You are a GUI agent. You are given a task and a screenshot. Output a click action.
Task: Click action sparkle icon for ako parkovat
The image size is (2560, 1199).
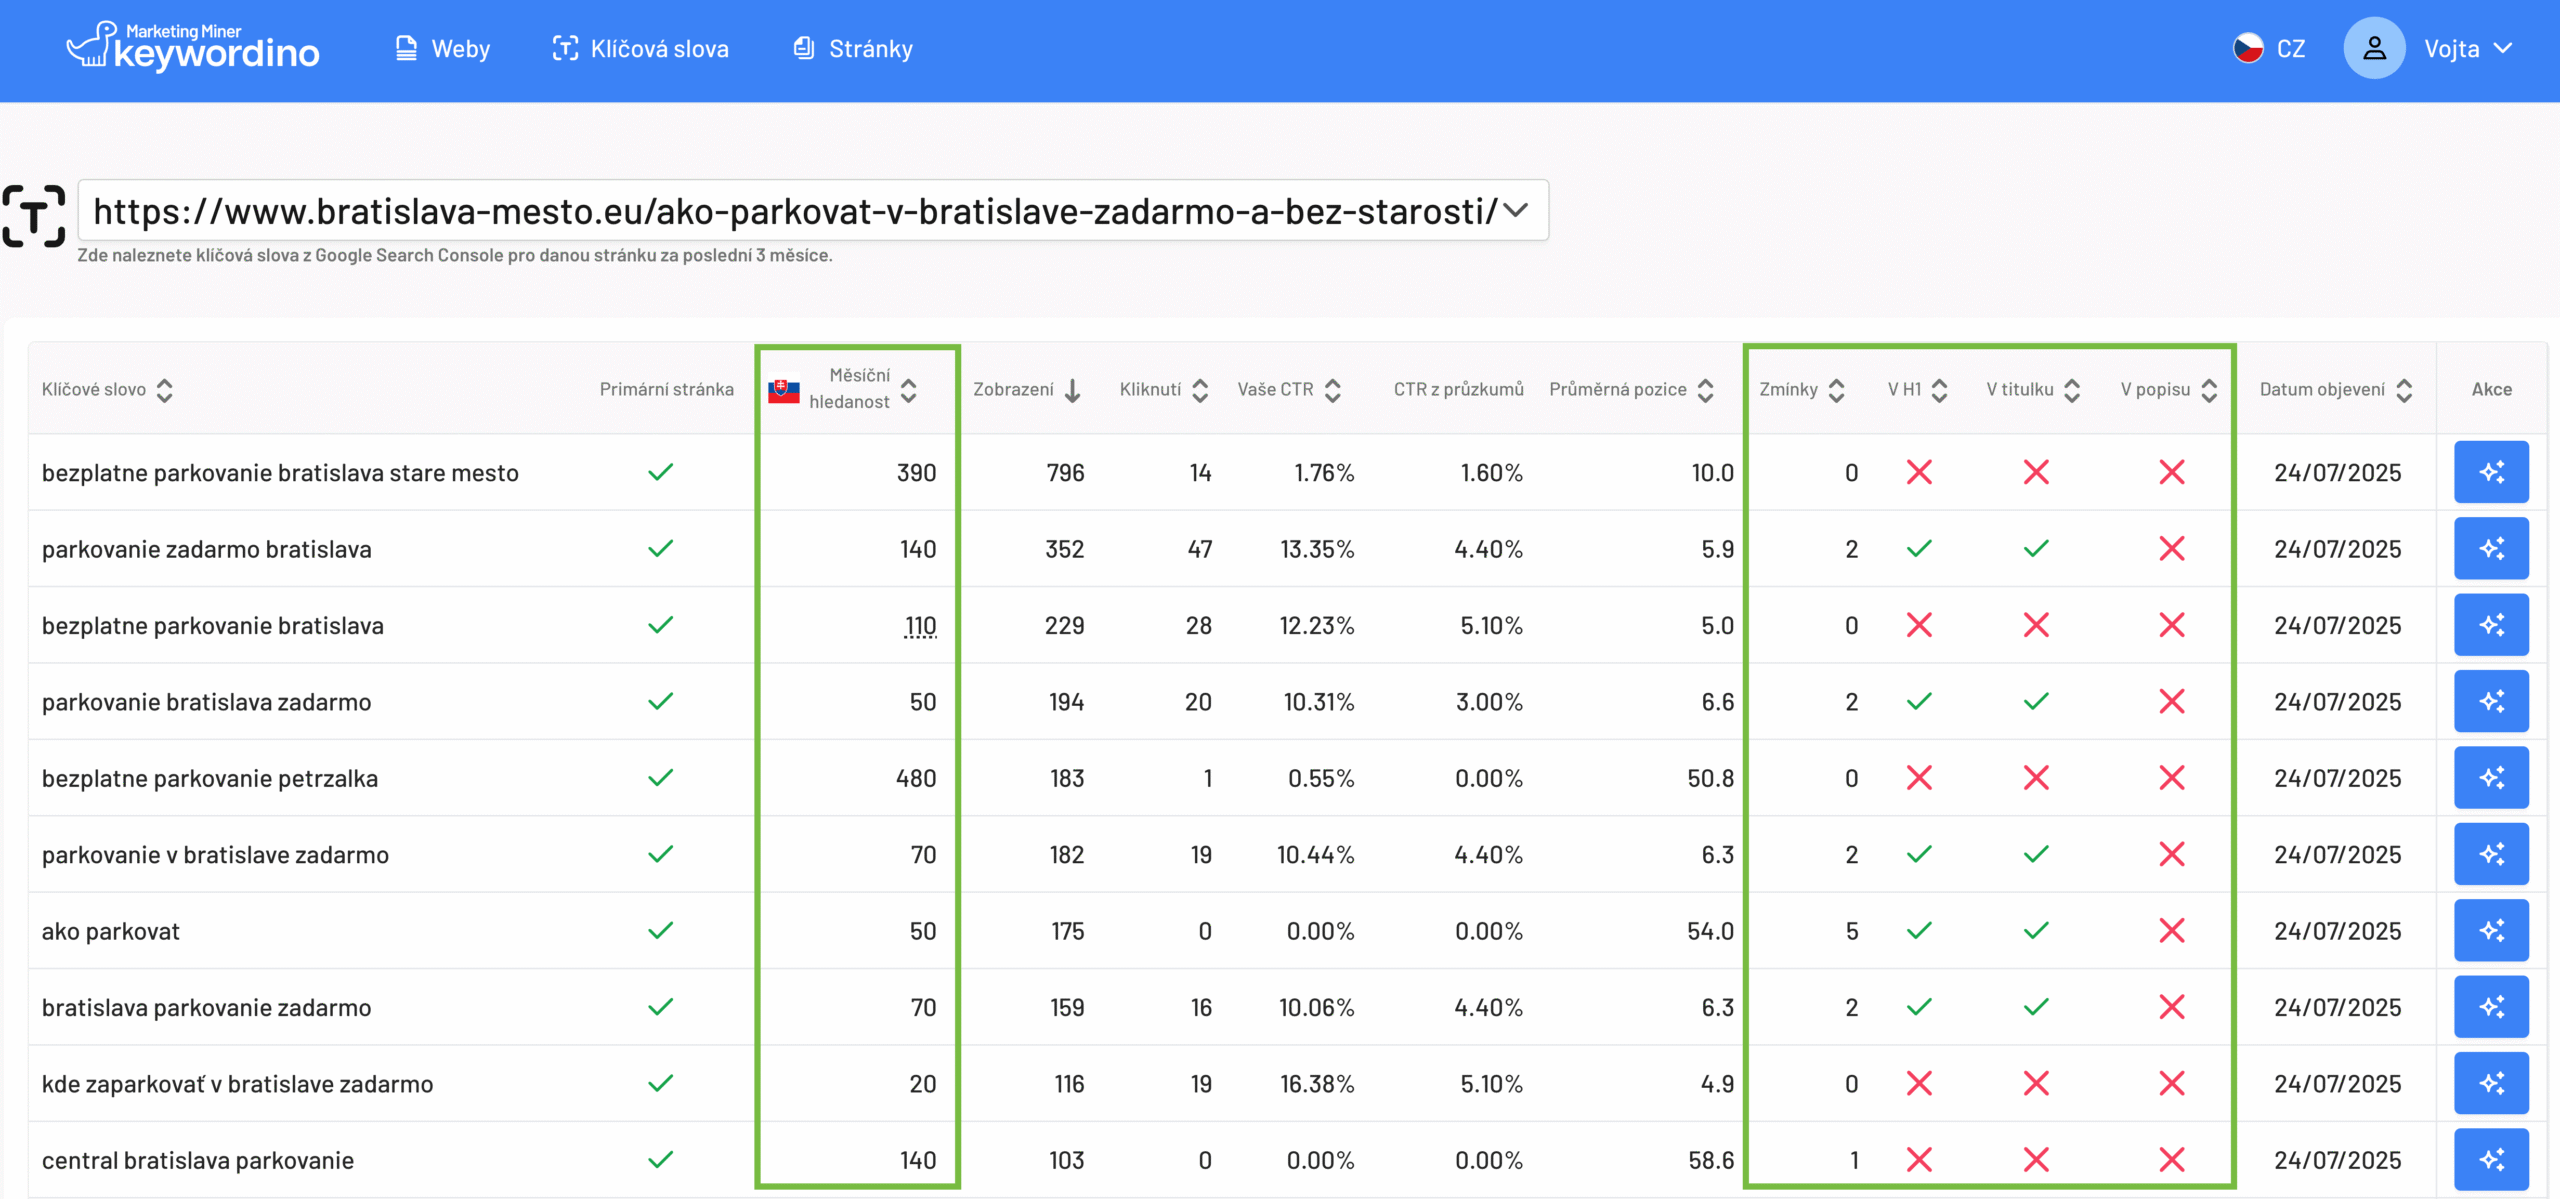coord(2491,931)
